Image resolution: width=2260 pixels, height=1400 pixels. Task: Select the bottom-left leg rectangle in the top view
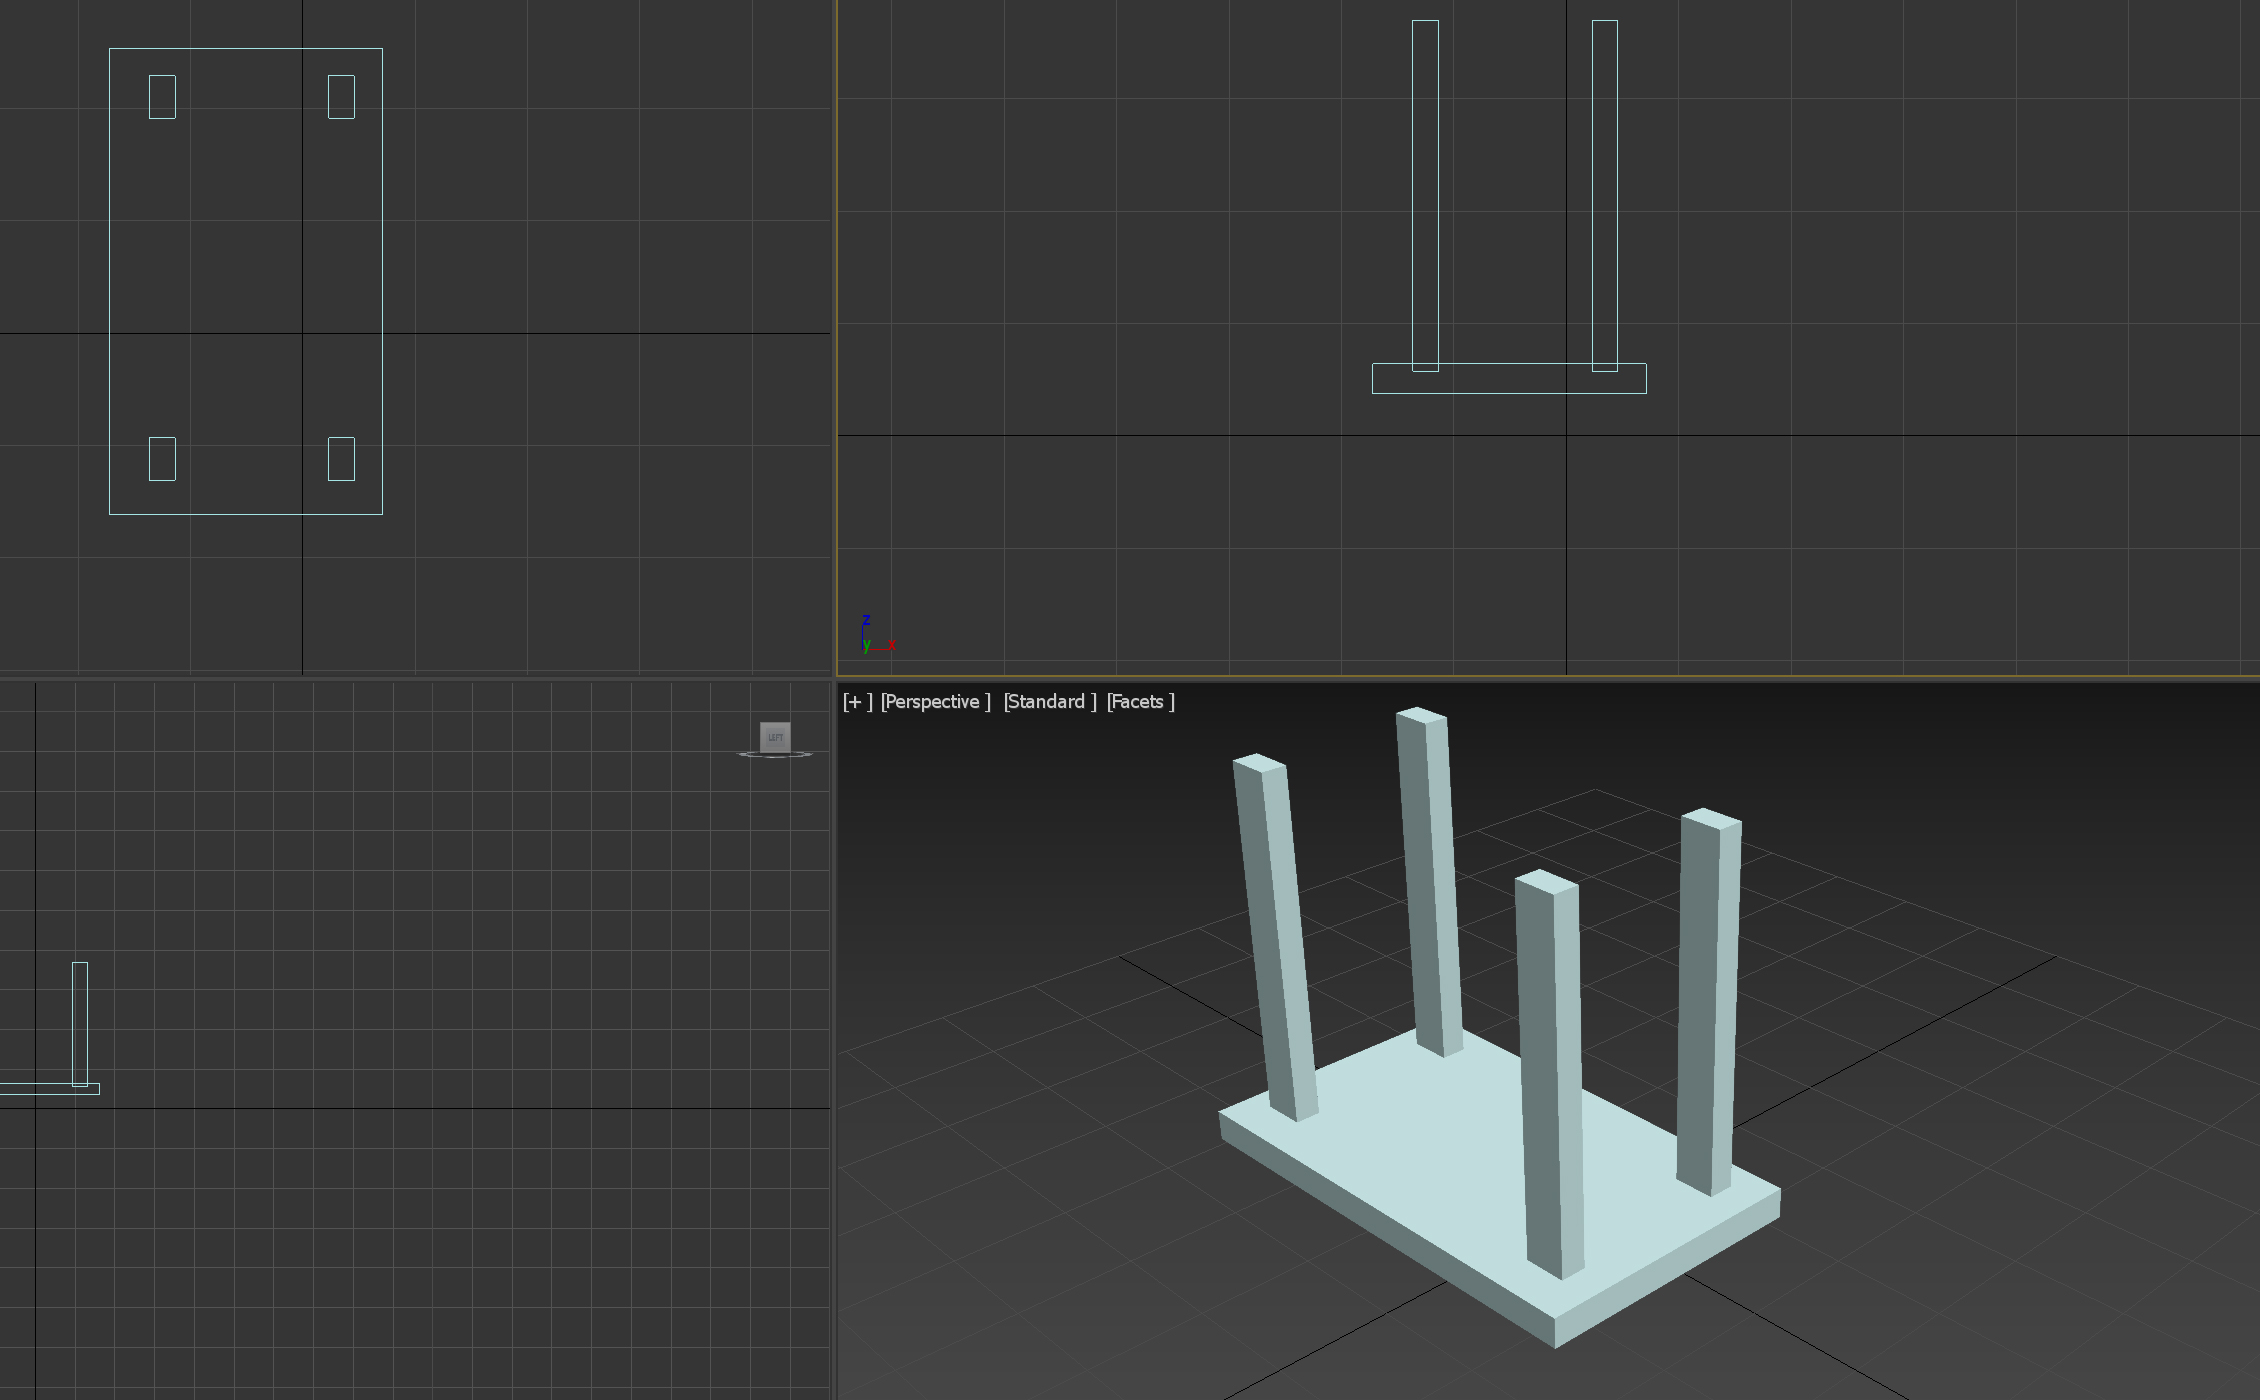click(x=162, y=459)
